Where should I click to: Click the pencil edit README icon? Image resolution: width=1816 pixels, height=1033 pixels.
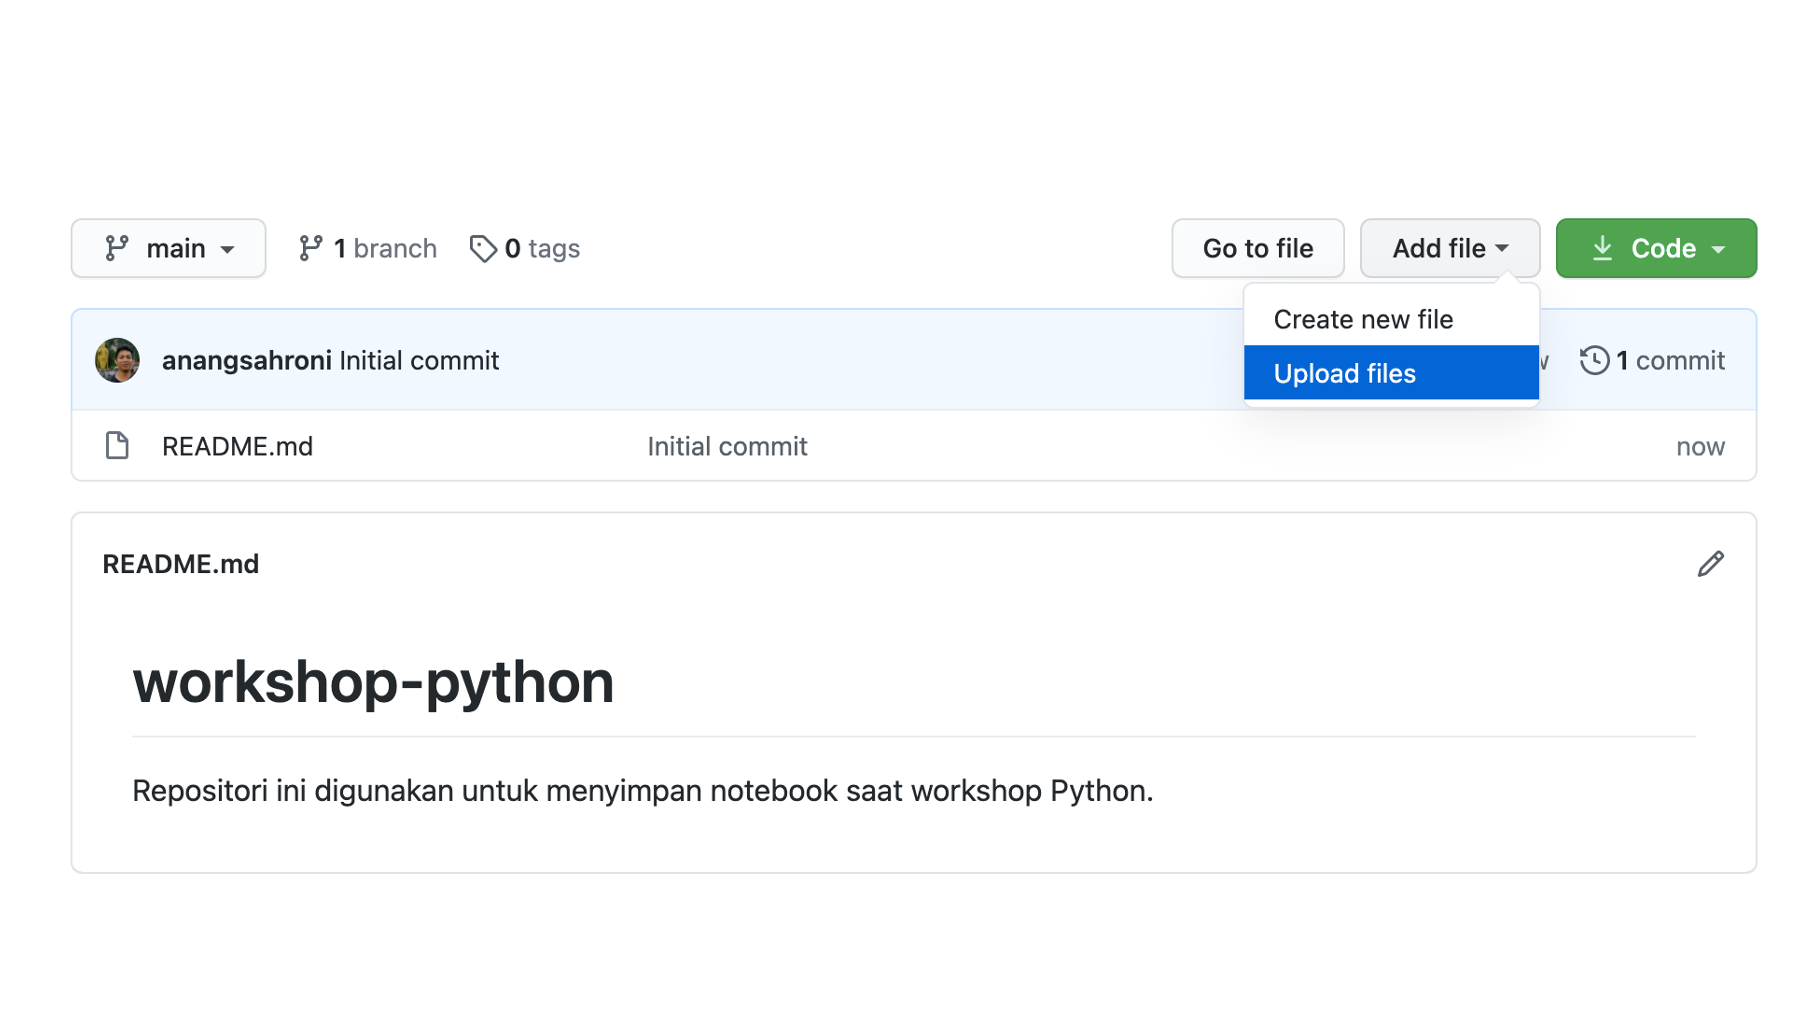pyautogui.click(x=1710, y=564)
